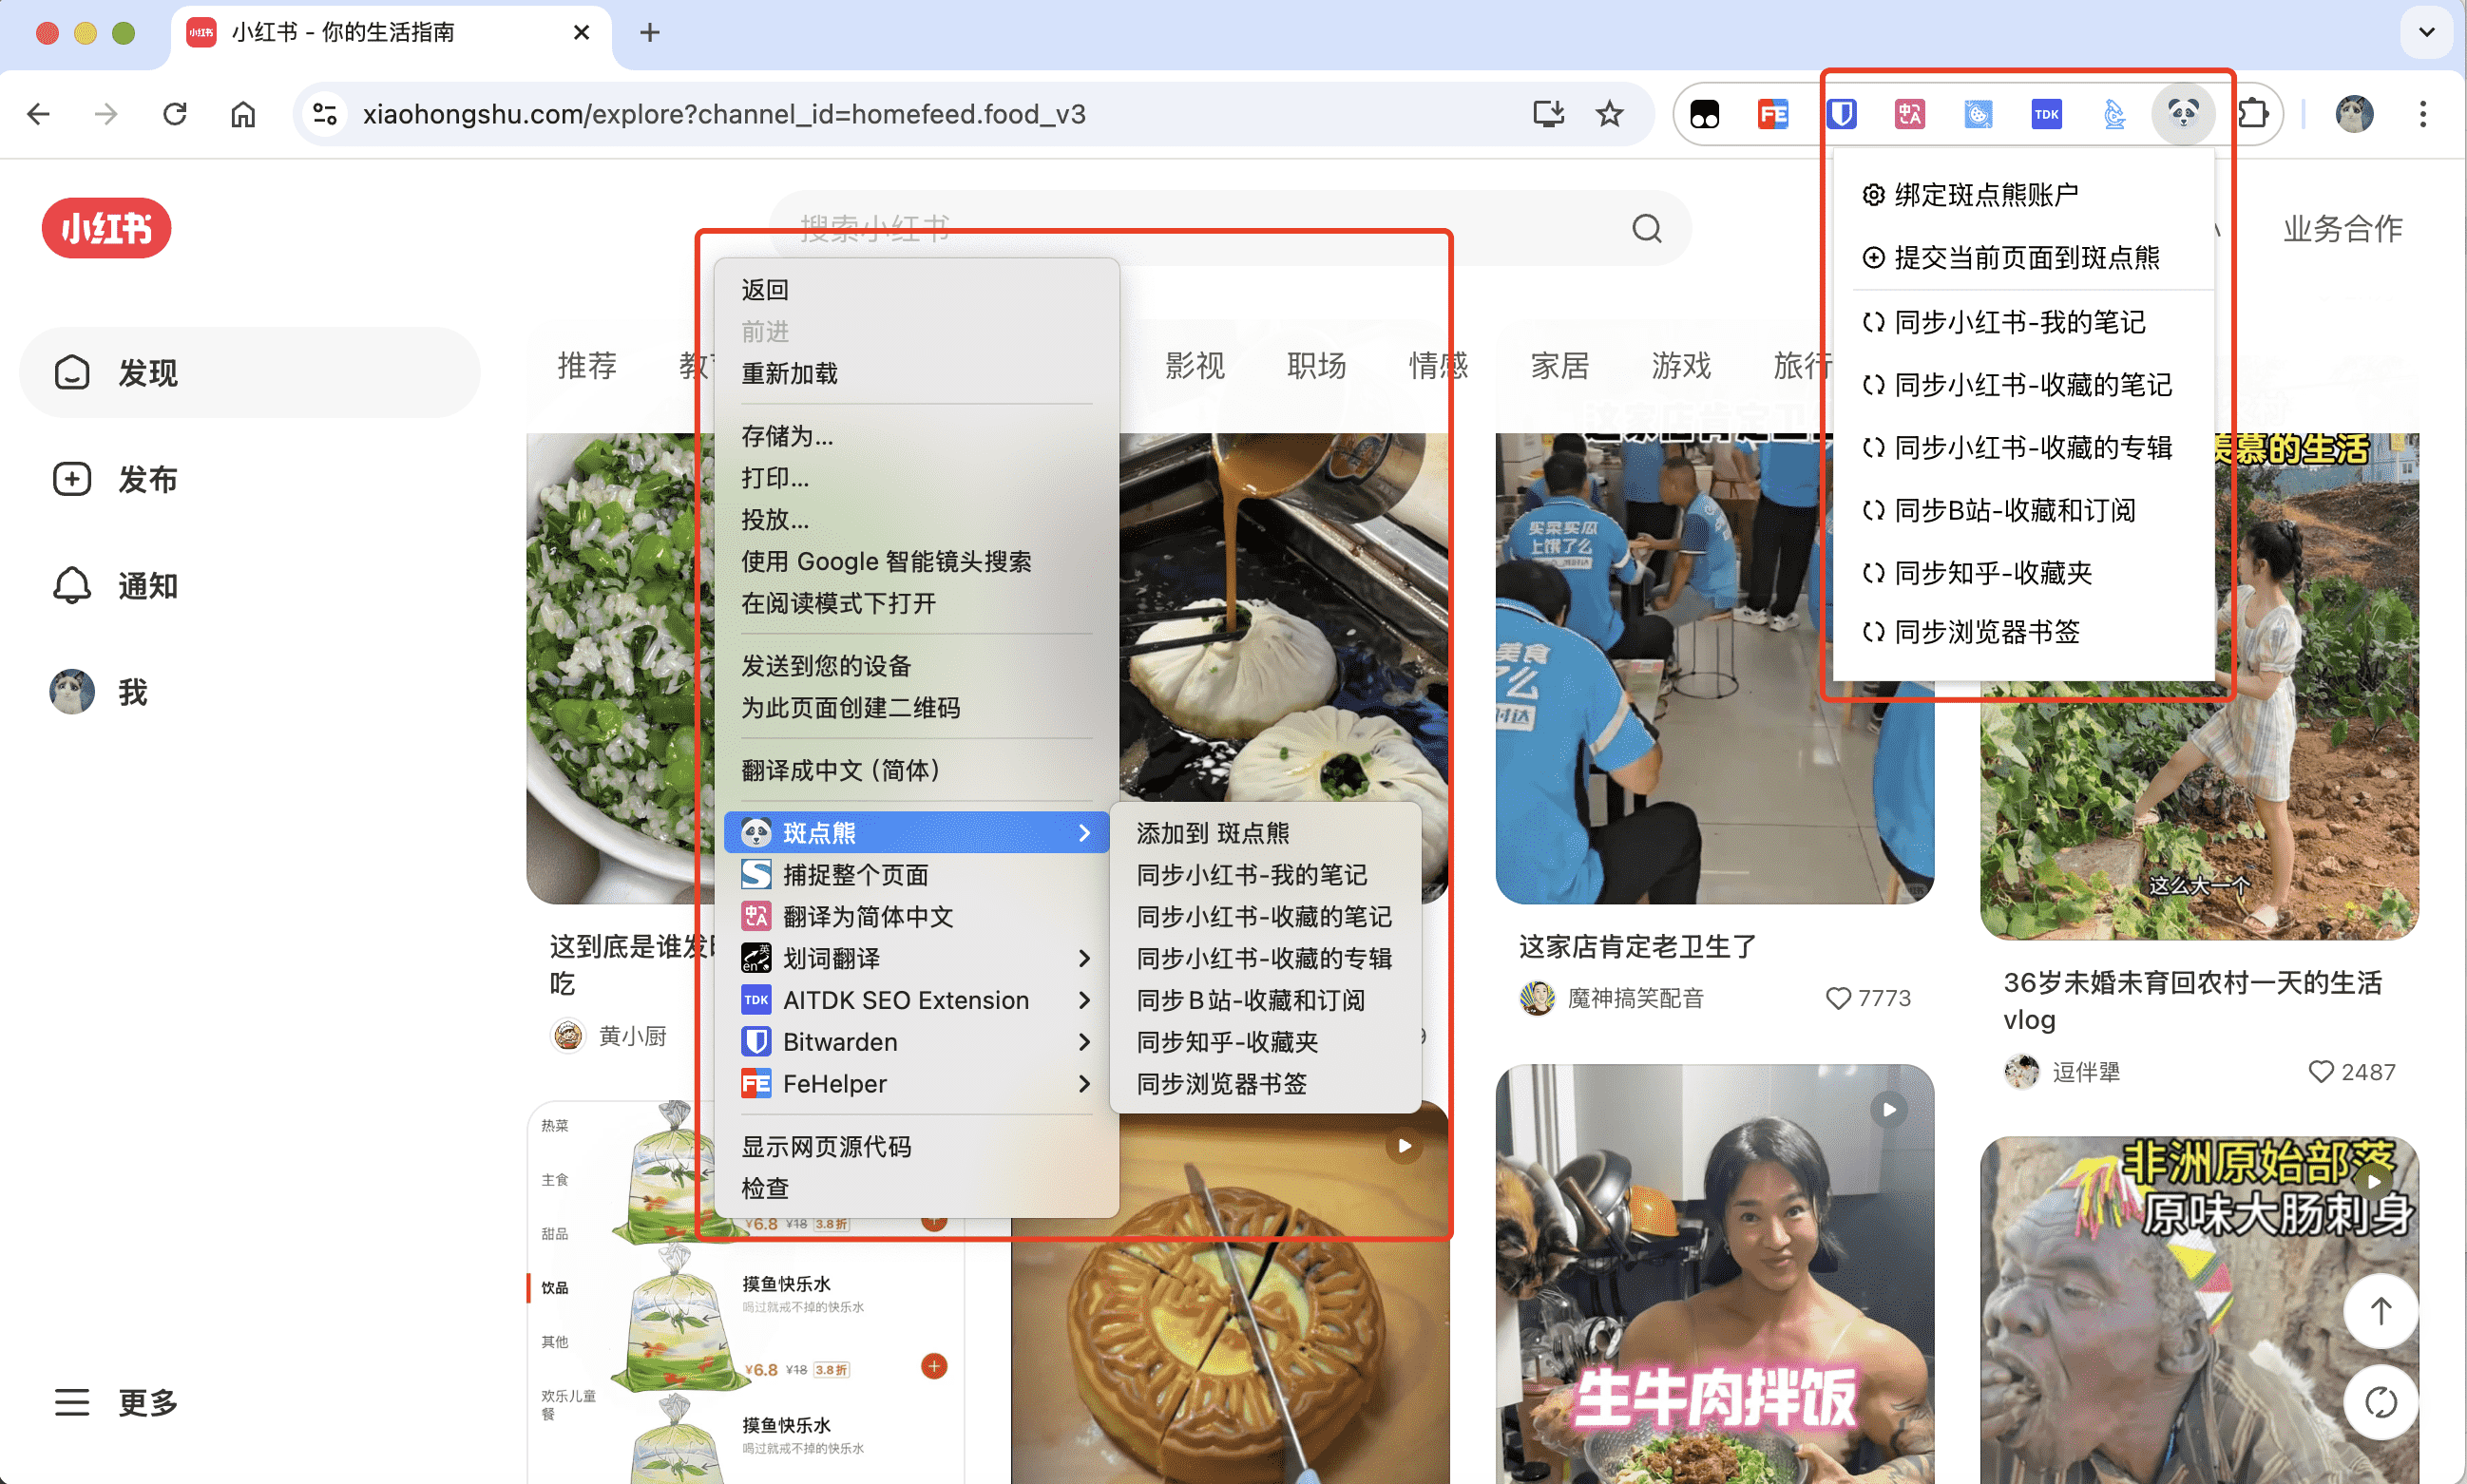Image resolution: width=2467 pixels, height=1484 pixels.
Task: Click the 业务合作 link
Action: point(2342,228)
